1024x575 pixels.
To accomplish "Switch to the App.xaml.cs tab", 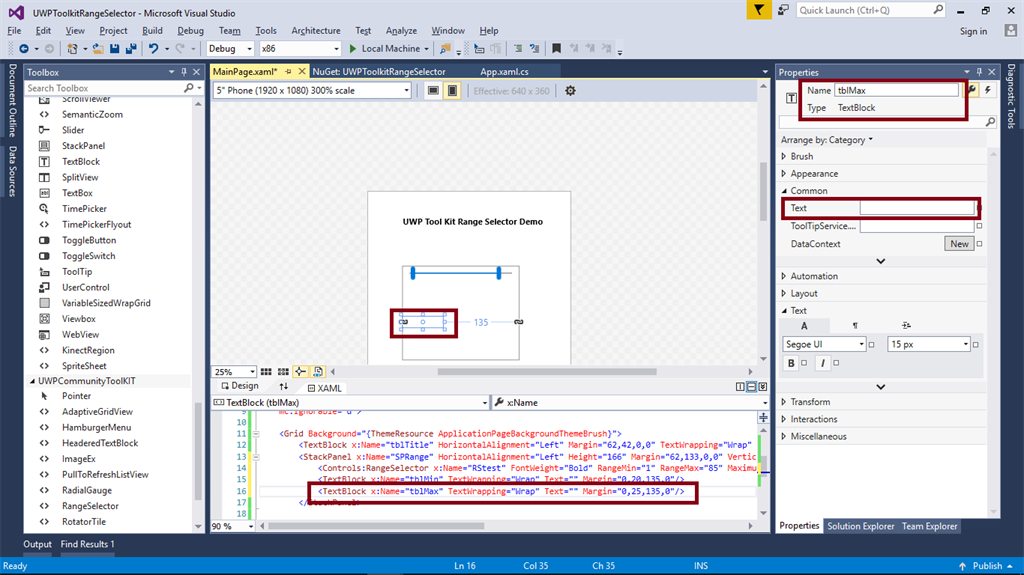I will pos(504,72).
